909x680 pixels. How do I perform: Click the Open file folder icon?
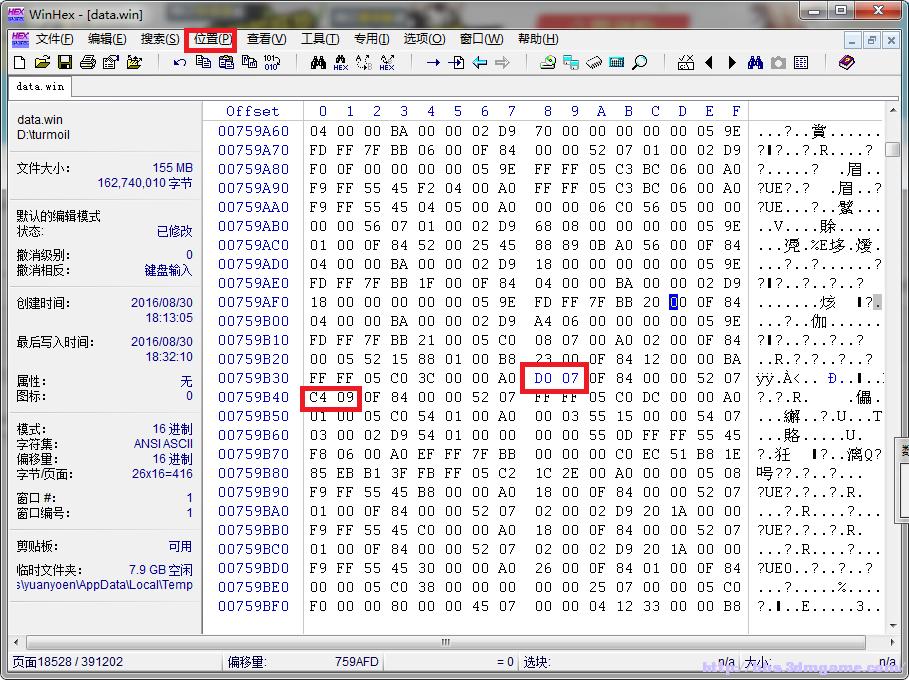pyautogui.click(x=41, y=62)
